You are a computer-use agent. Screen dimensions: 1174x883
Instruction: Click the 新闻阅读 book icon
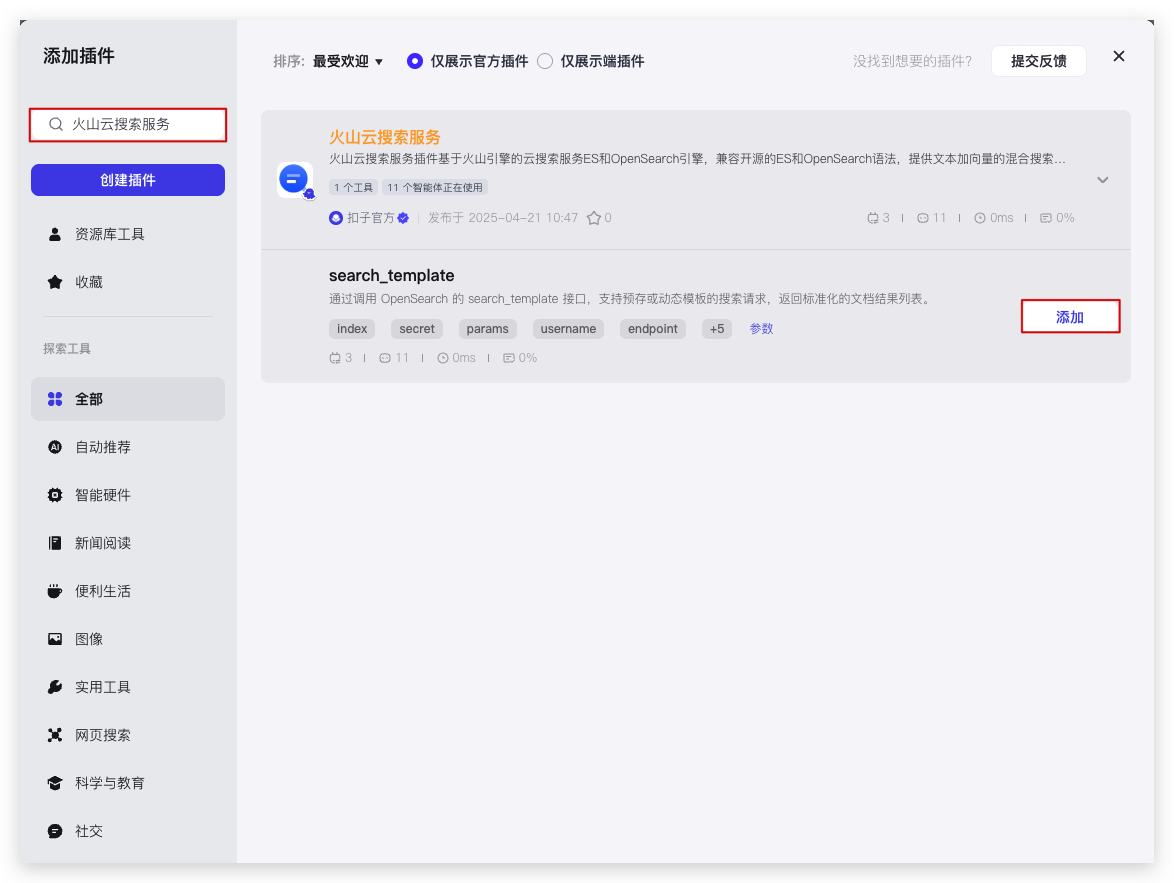[55, 543]
